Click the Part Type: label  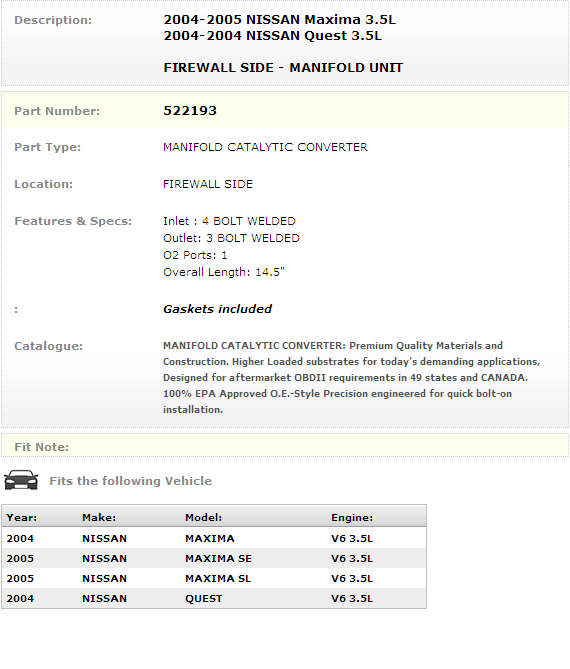[47, 147]
